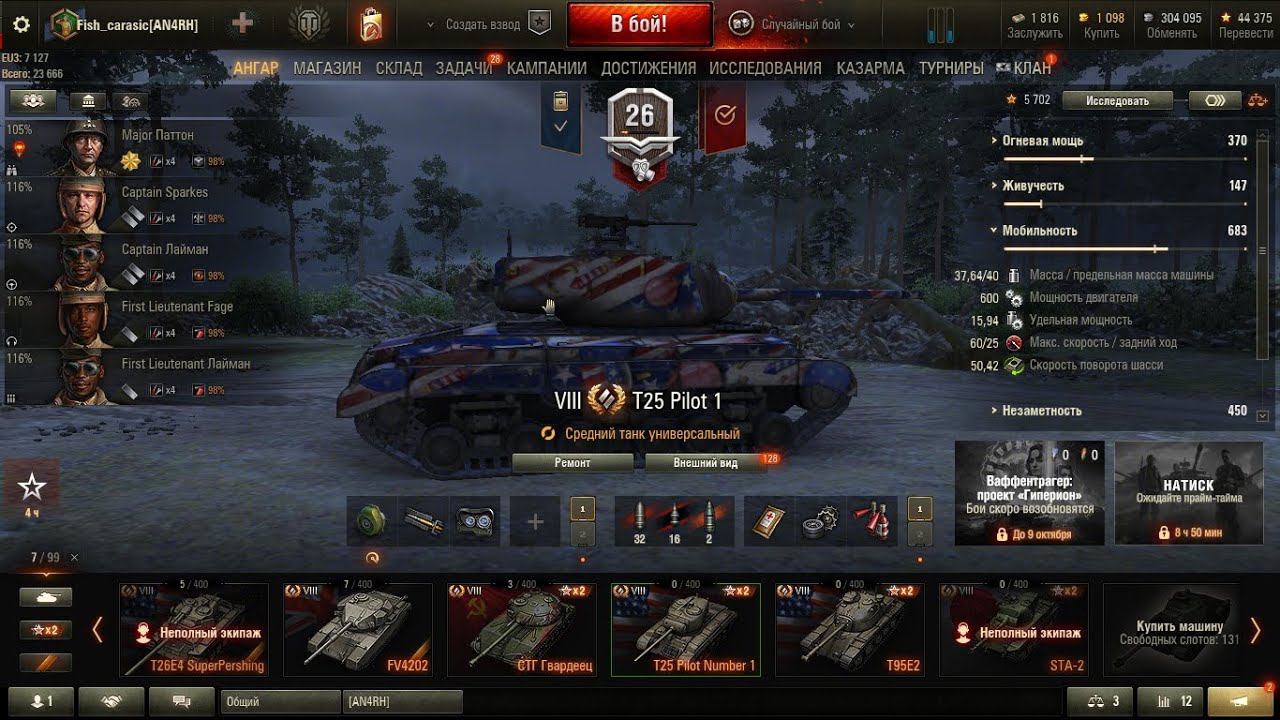Select the FV4202 tank thumbnail
Image resolution: width=1280 pixels, height=720 pixels.
358,630
